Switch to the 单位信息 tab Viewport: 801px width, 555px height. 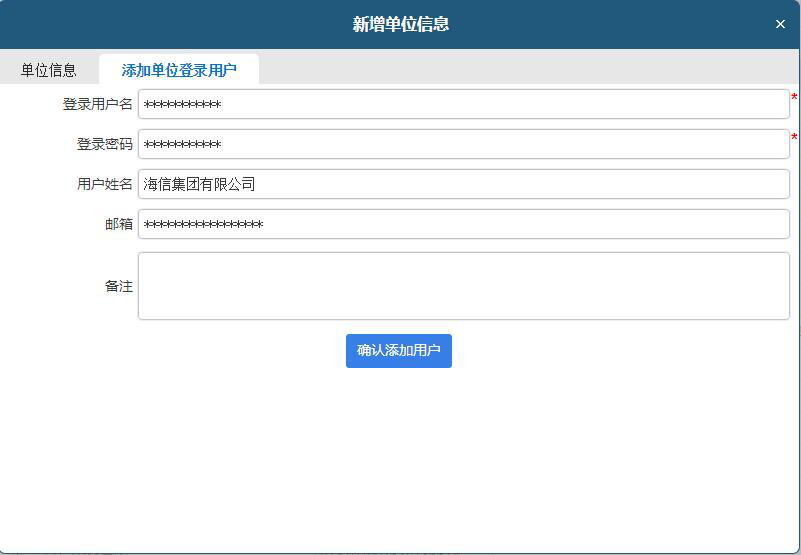[49, 70]
